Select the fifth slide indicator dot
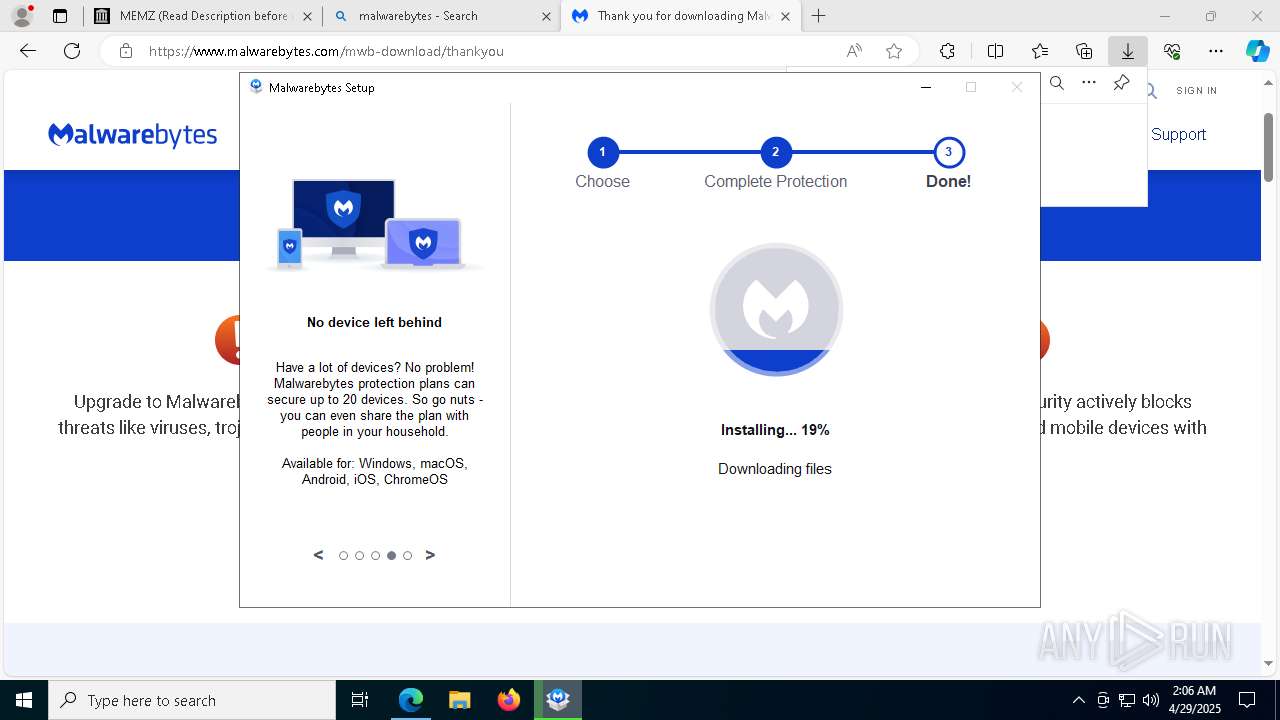The image size is (1280, 720). pyautogui.click(x=407, y=556)
